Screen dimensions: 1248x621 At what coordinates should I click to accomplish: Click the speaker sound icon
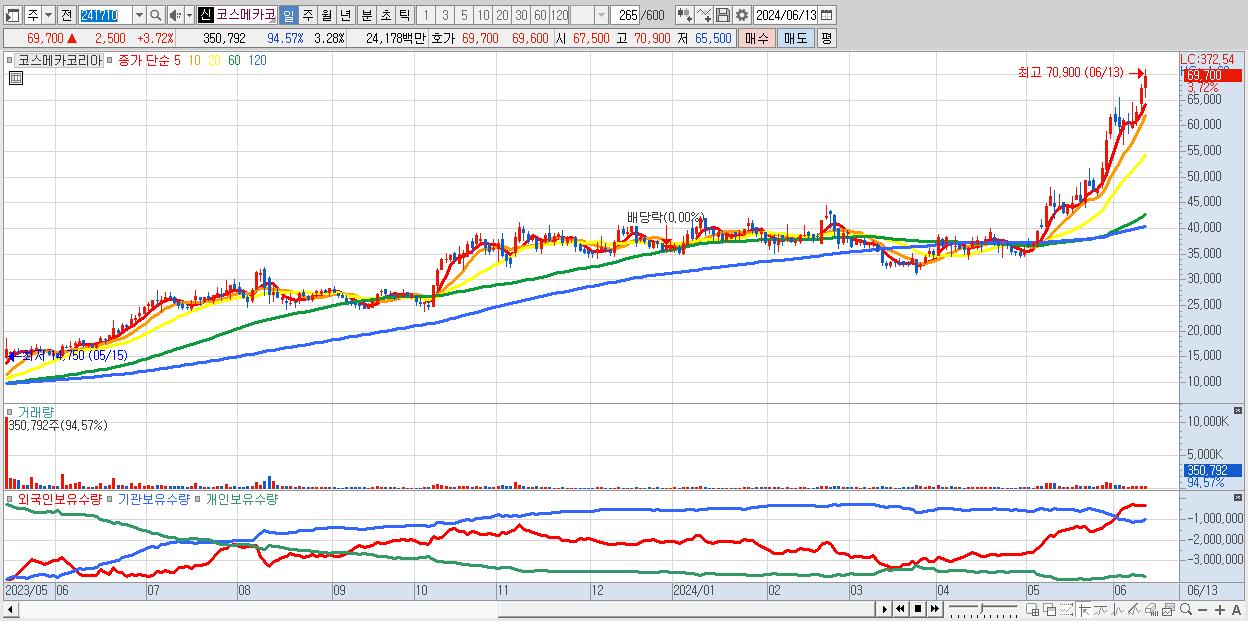coord(175,15)
